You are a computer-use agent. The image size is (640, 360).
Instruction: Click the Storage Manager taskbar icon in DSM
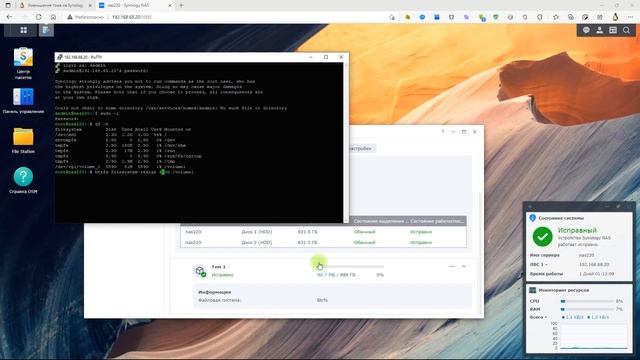click(x=46, y=30)
